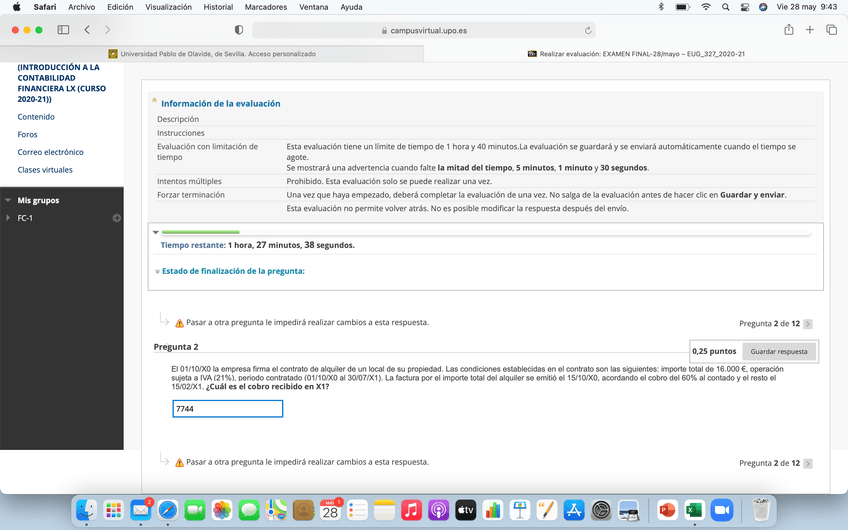848x530 pixels.
Task: Go forward with Safari forward arrow
Action: point(108,30)
